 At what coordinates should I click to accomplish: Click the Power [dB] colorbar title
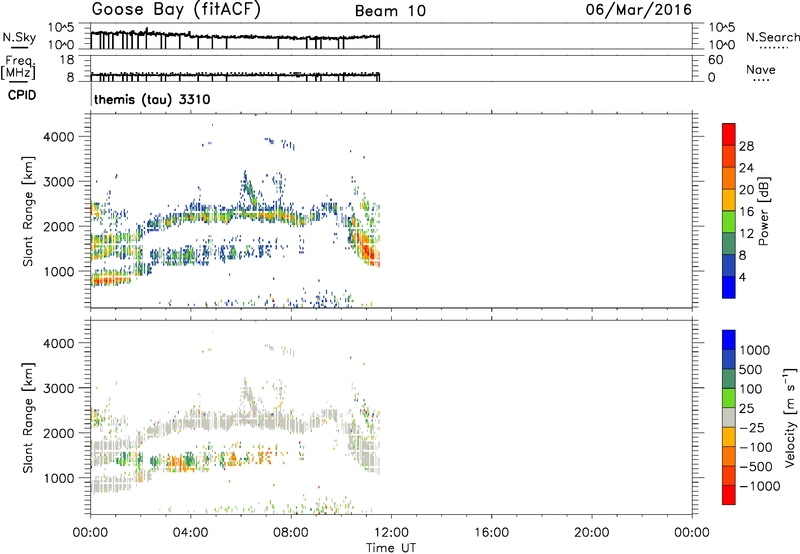coord(763,211)
